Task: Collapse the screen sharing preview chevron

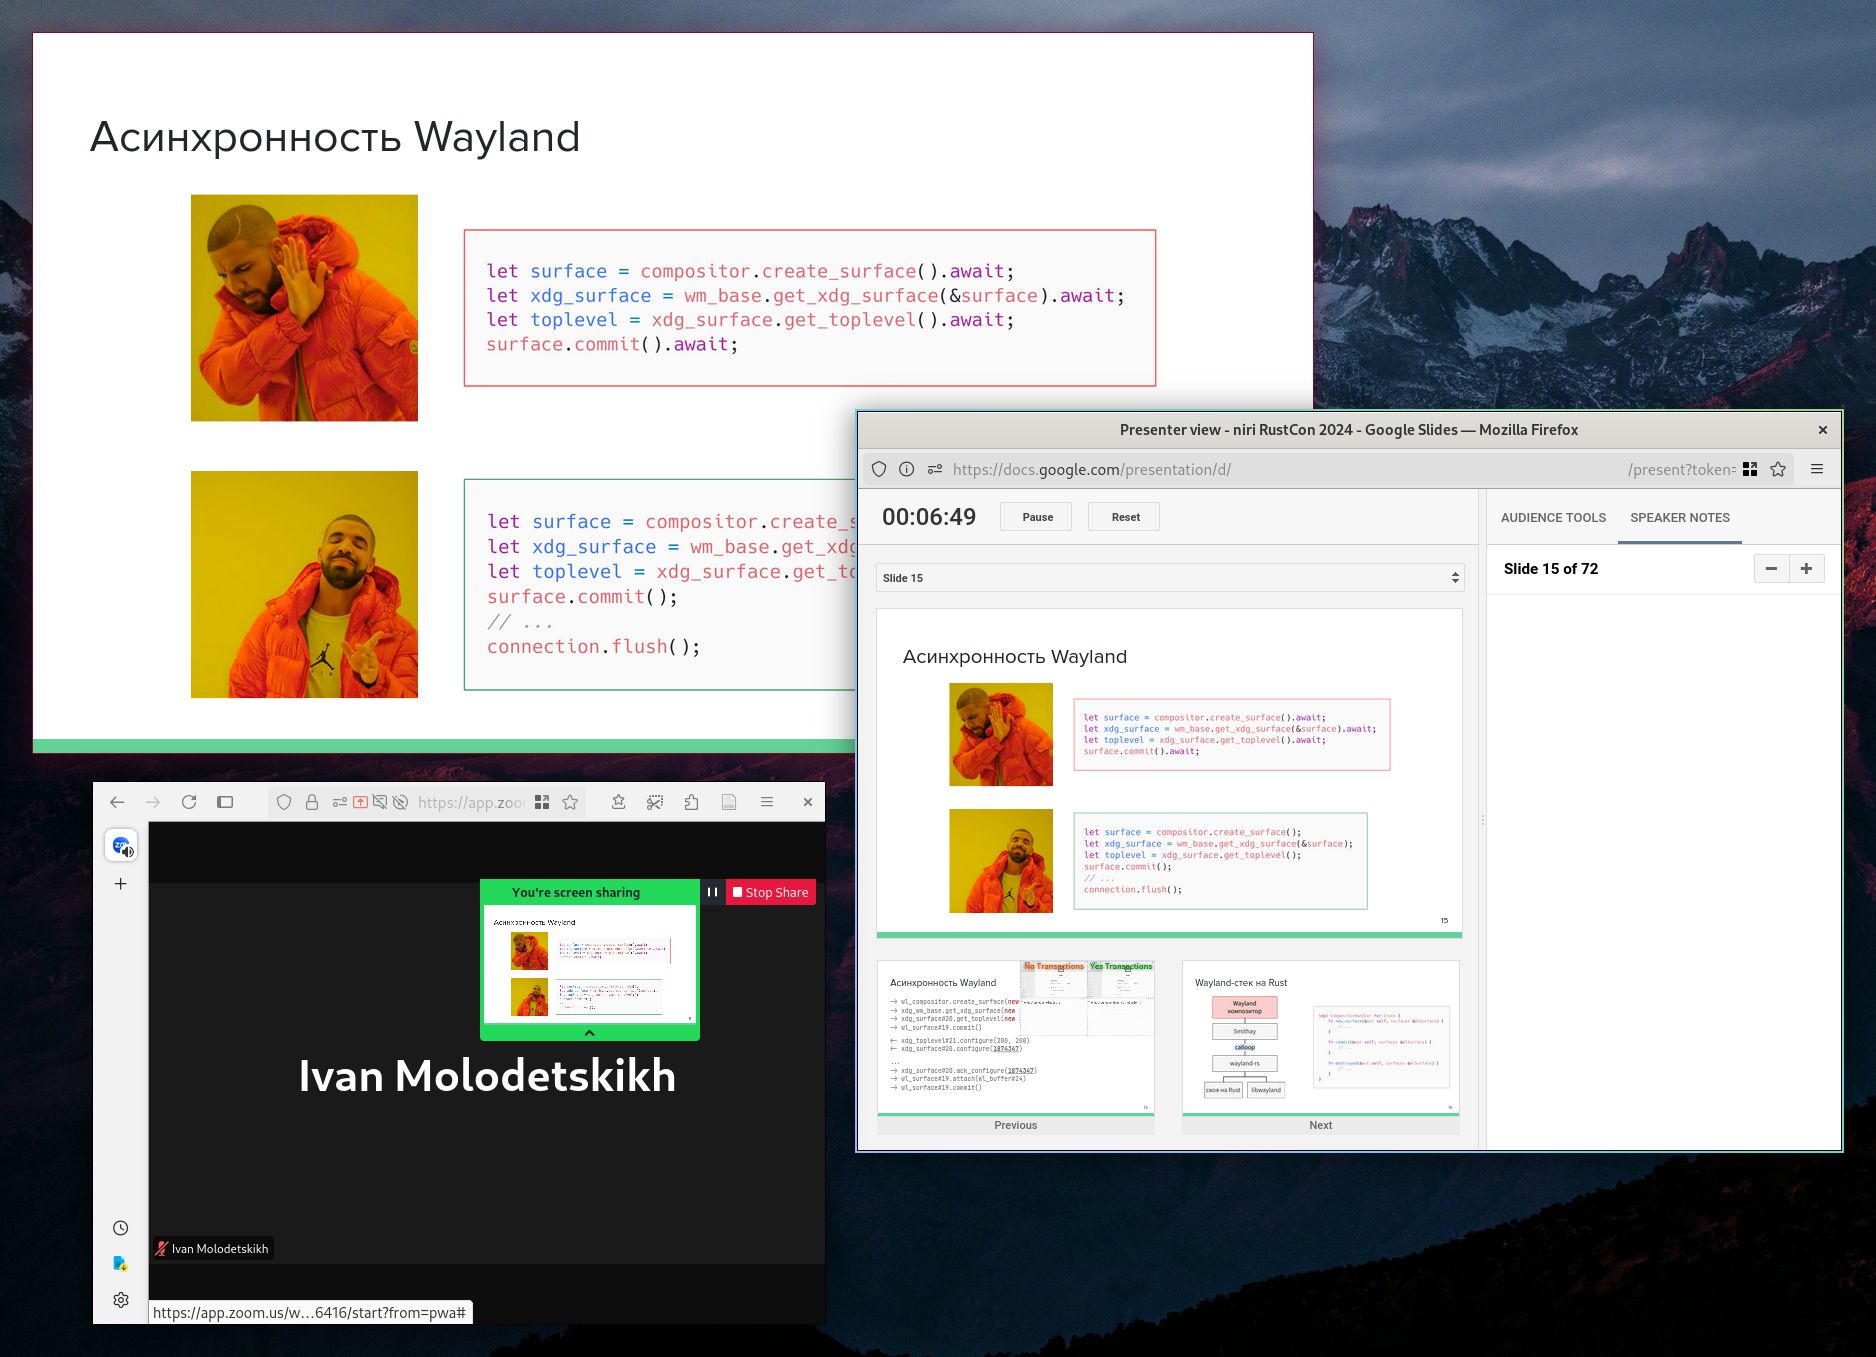Action: point(590,1031)
